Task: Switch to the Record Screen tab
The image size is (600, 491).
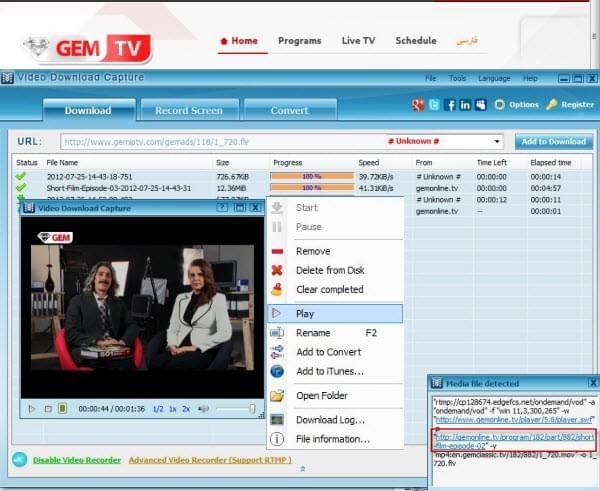Action: [189, 110]
